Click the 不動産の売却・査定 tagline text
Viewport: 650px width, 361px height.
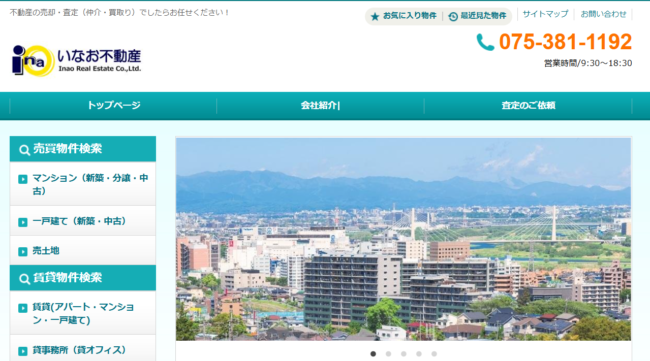point(119,13)
